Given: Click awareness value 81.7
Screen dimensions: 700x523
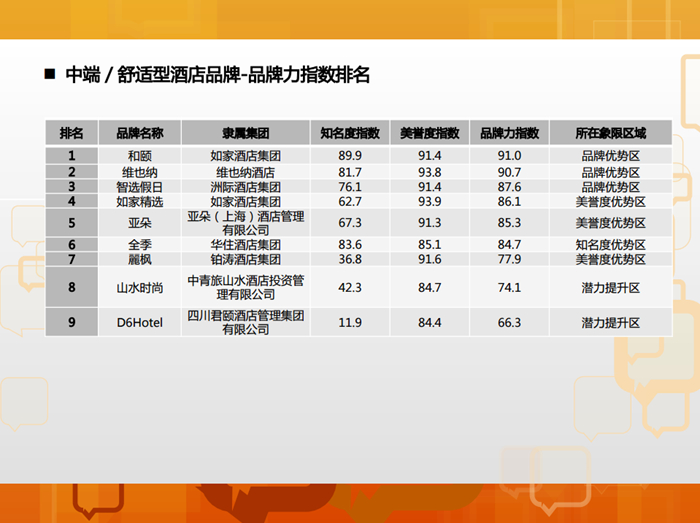Looking at the screenshot, I should click(350, 172).
